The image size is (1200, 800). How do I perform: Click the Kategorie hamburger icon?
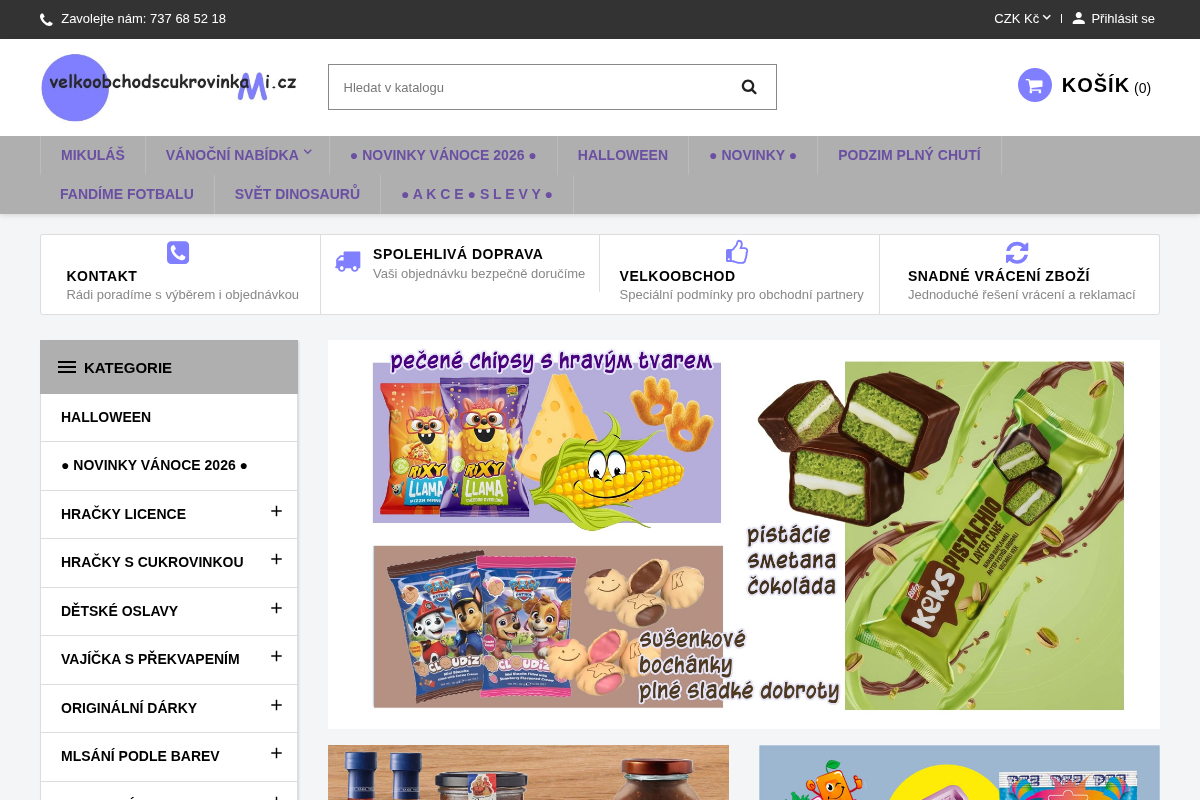(x=67, y=367)
